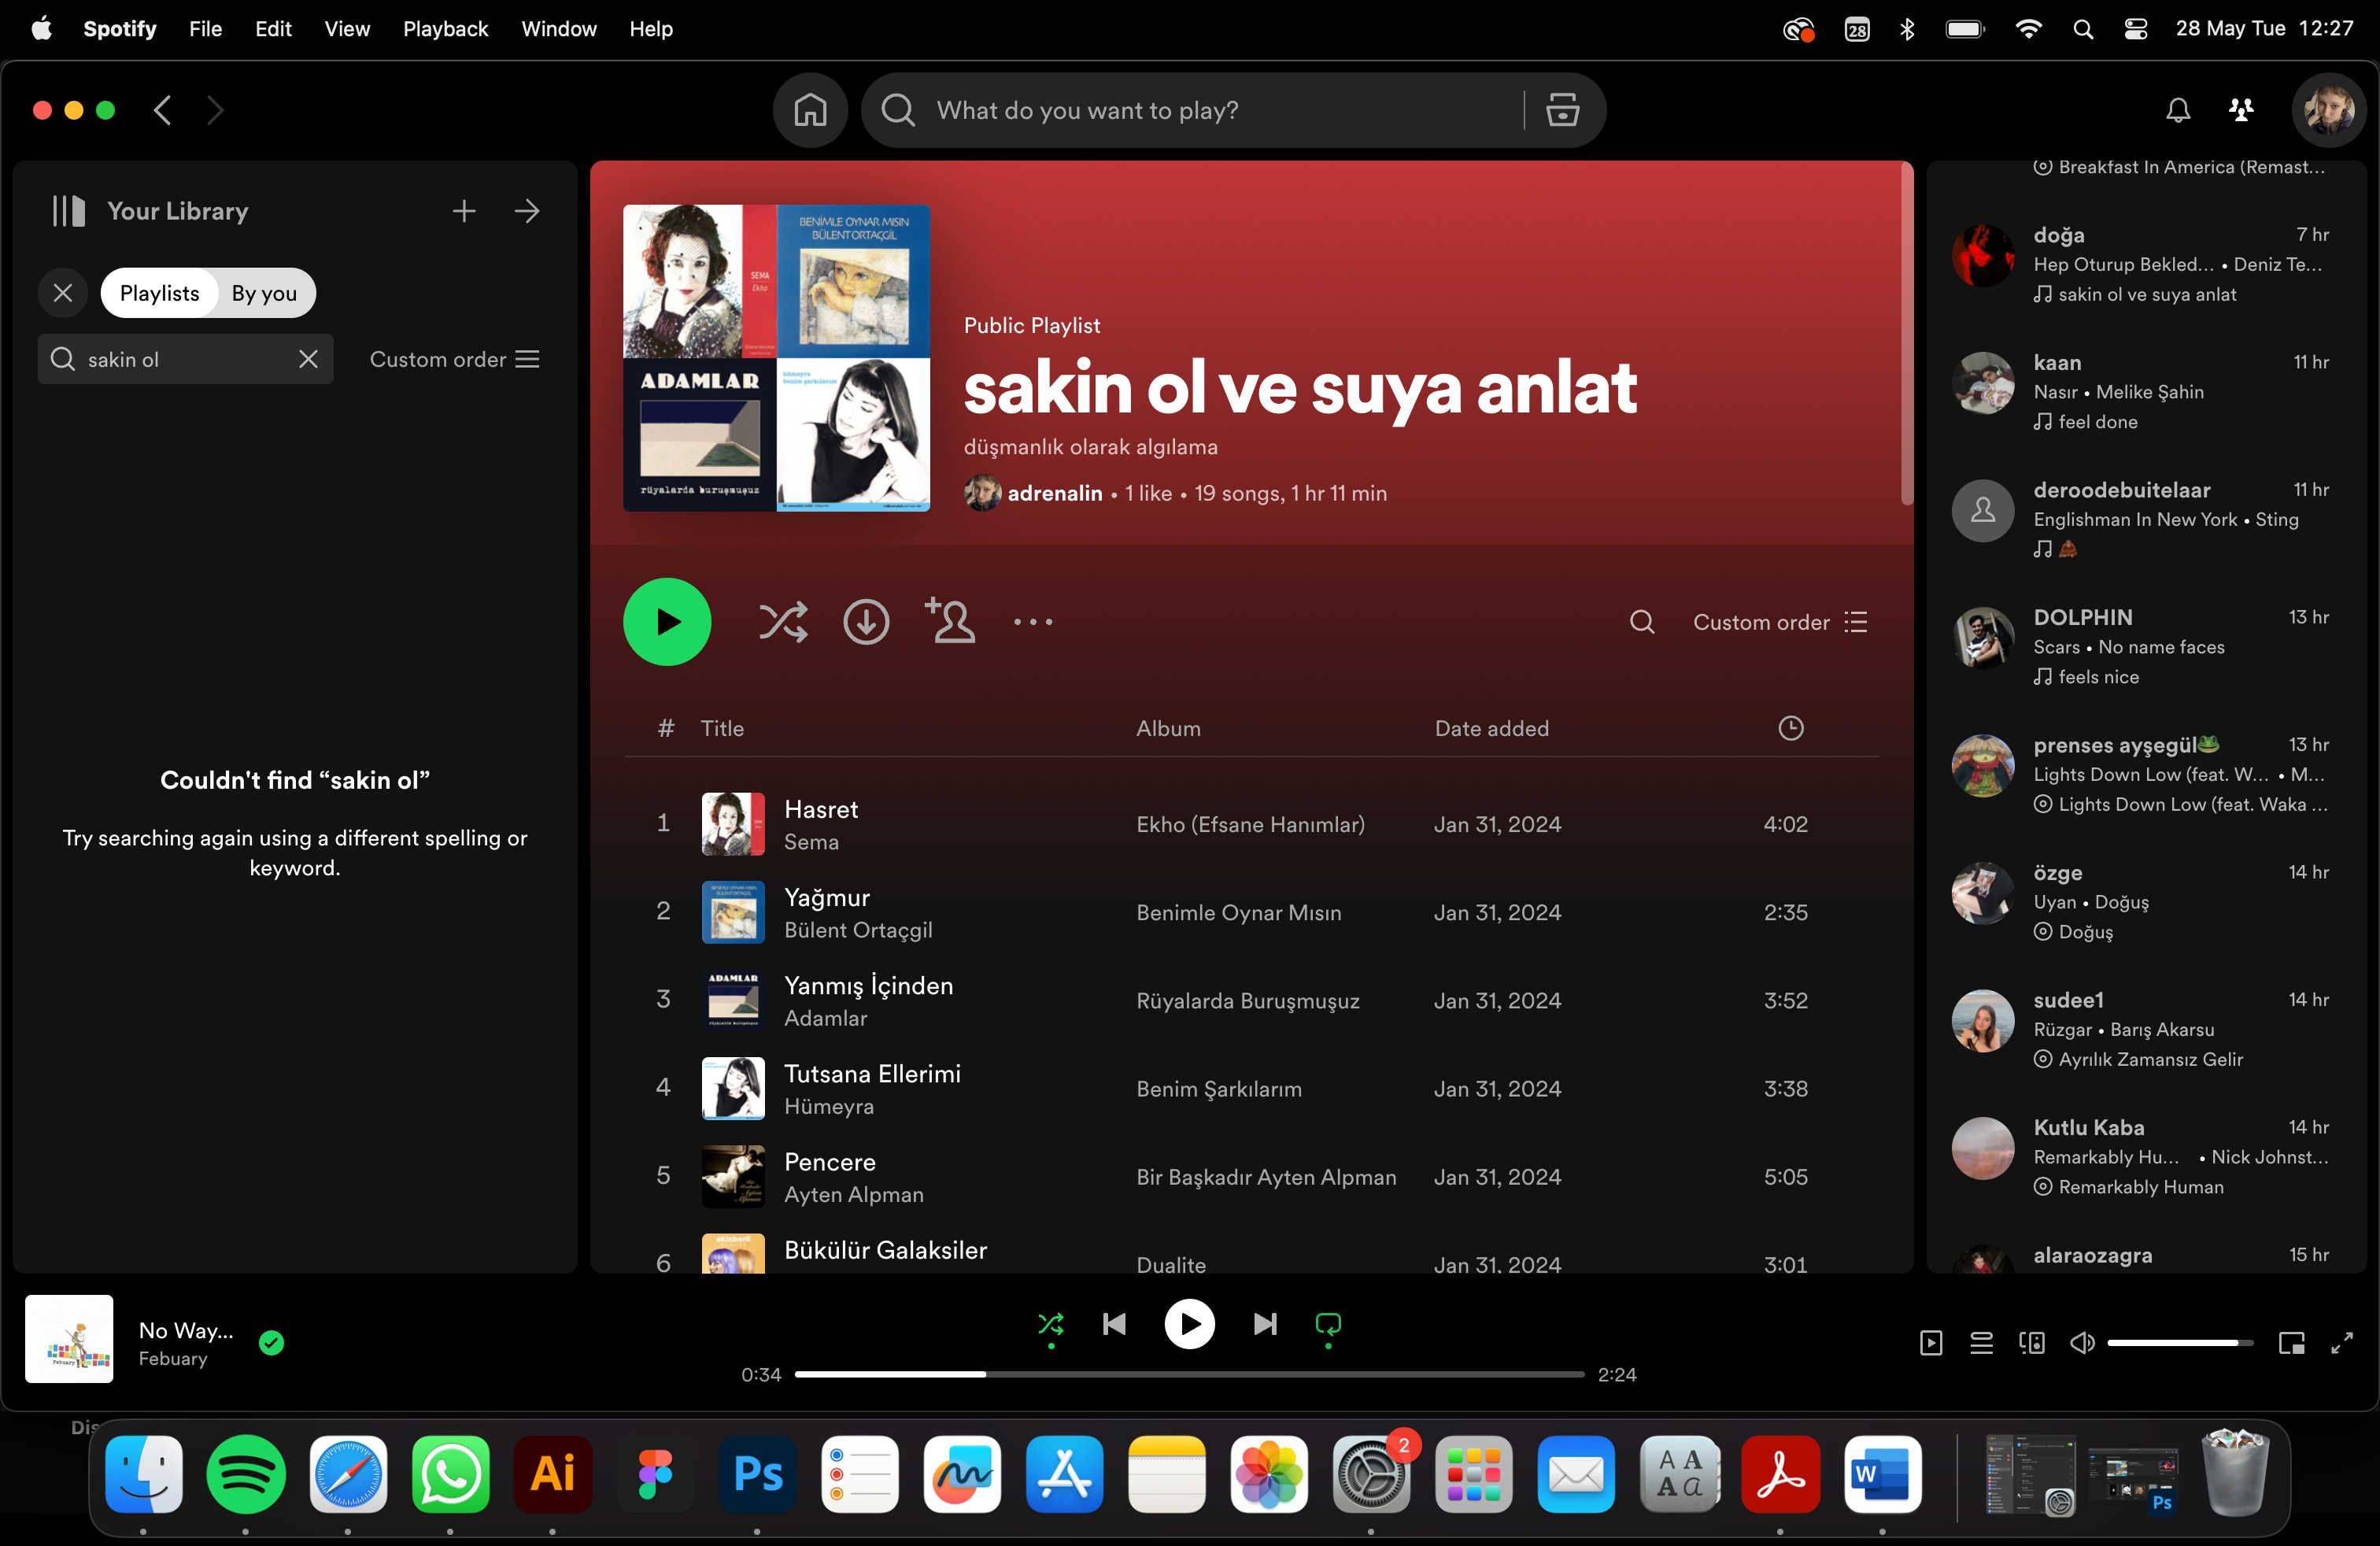Mute the volume
2380x1546 pixels.
2082,1343
